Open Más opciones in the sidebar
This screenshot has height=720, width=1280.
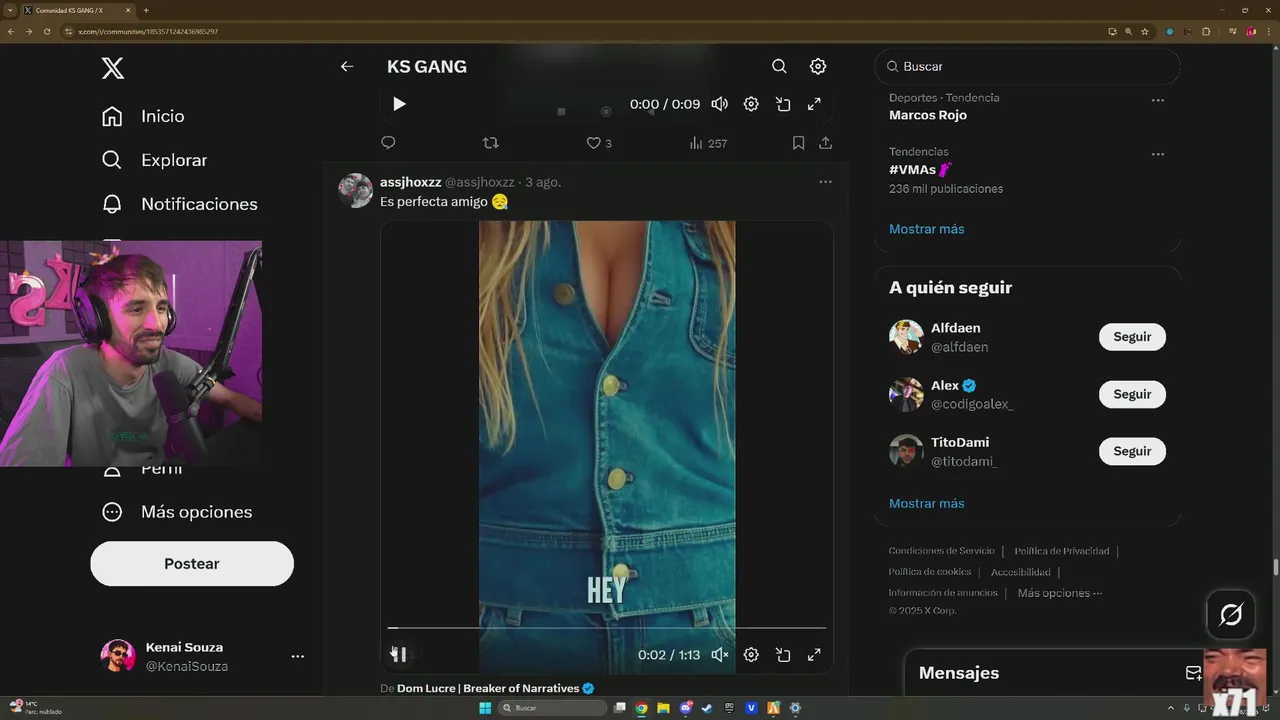click(x=177, y=512)
